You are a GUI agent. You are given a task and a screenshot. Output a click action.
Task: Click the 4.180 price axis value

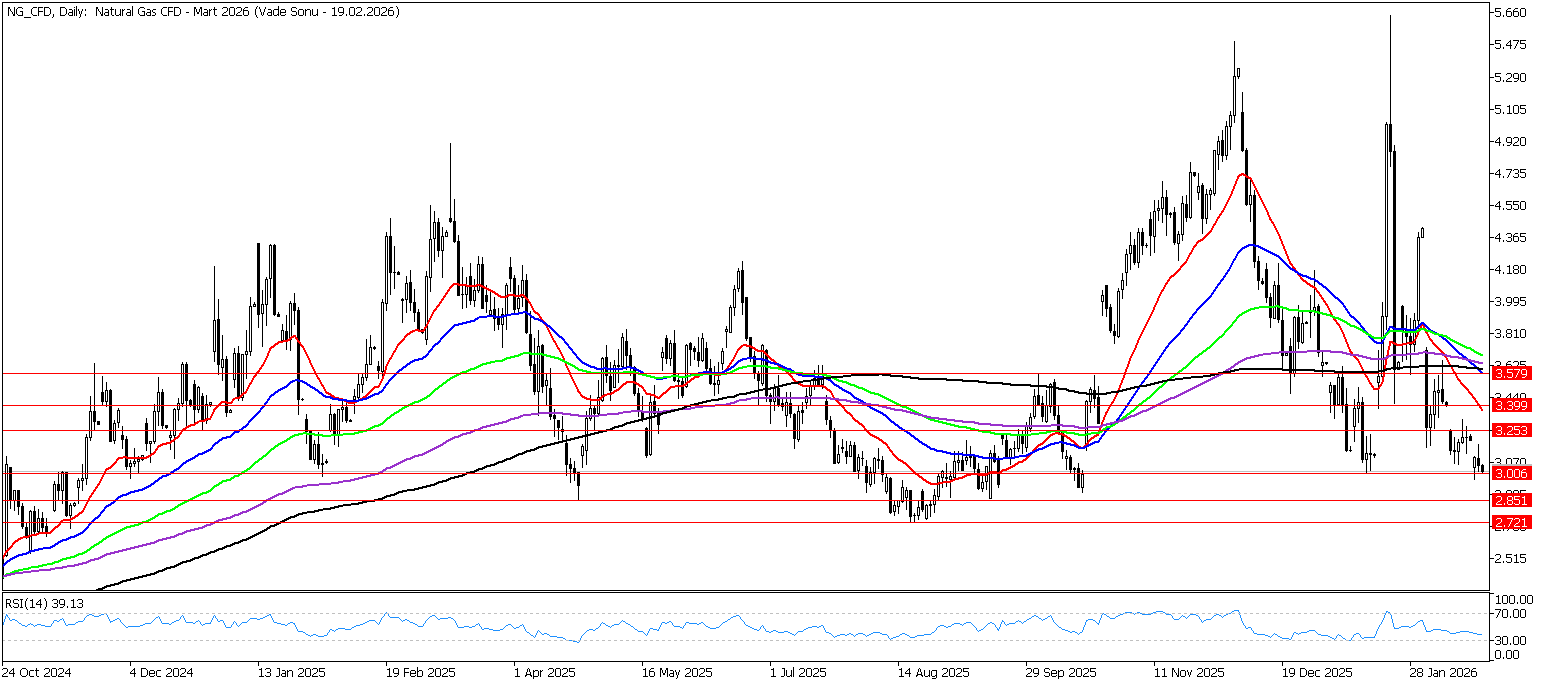1508,269
